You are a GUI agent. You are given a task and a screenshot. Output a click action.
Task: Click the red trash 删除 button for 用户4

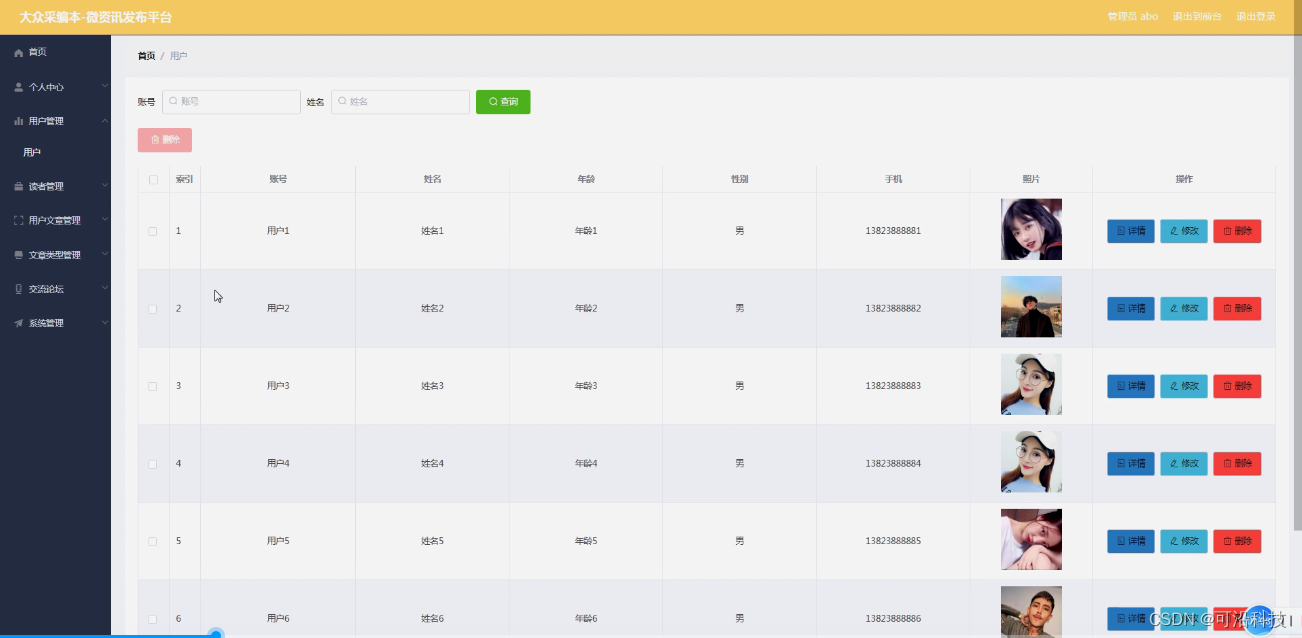(1237, 464)
